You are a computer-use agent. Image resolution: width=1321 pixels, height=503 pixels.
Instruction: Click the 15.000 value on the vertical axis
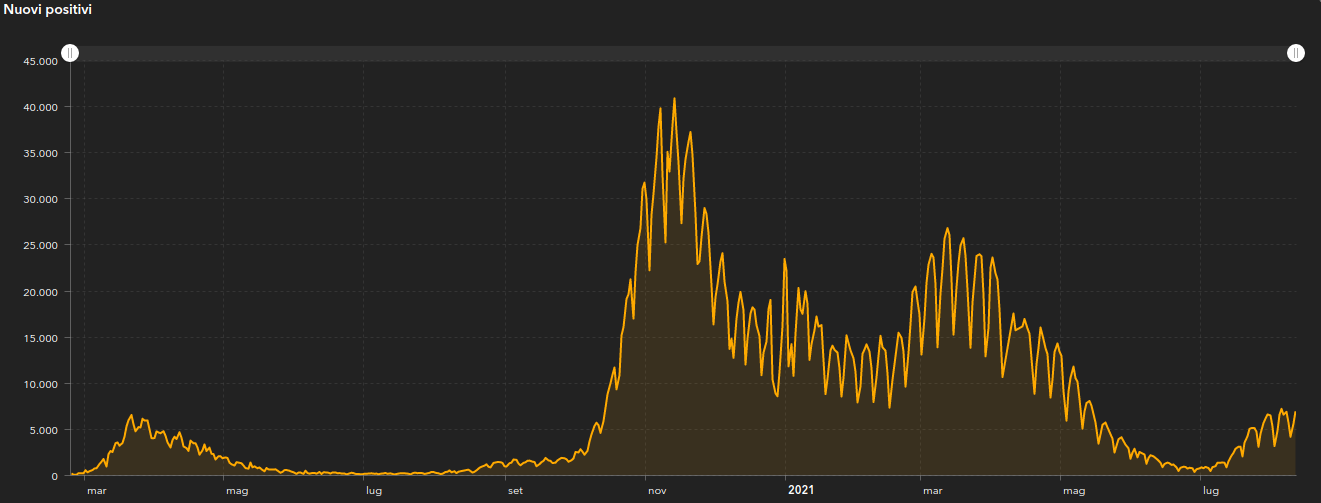coord(41,338)
